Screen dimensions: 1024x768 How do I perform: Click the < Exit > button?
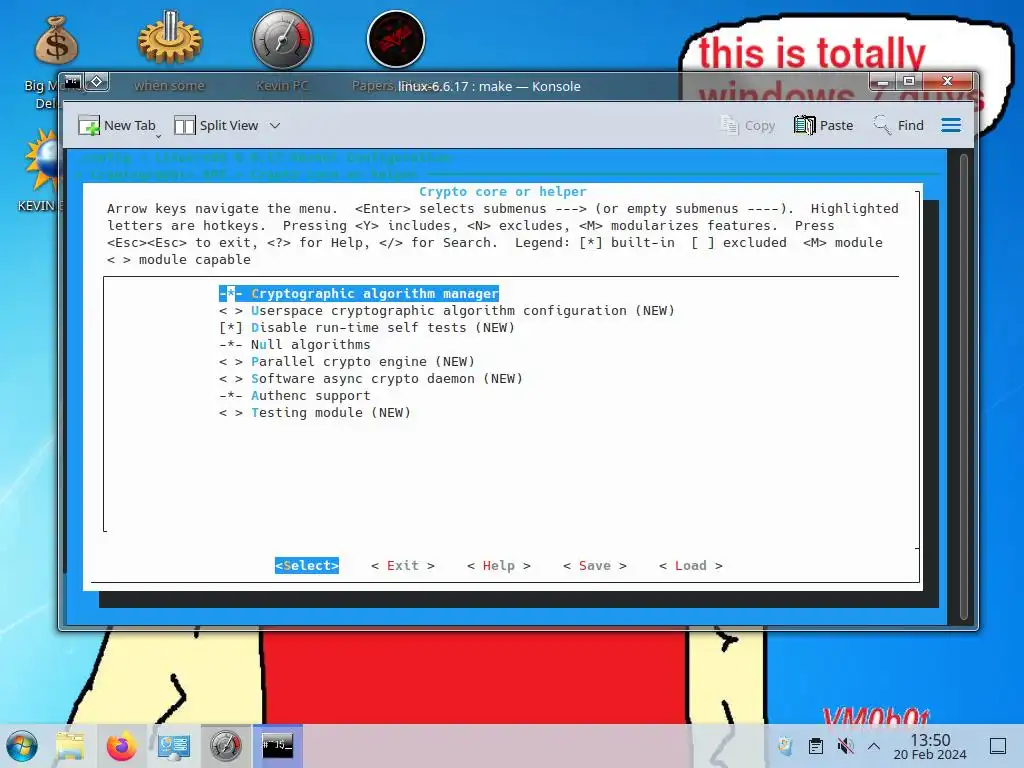pyautogui.click(x=403, y=566)
